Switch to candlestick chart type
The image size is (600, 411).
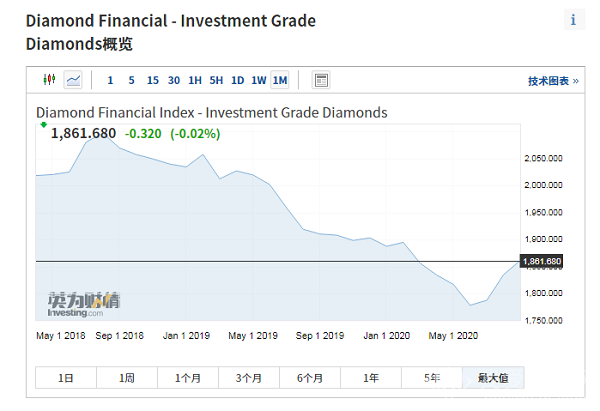coord(50,80)
